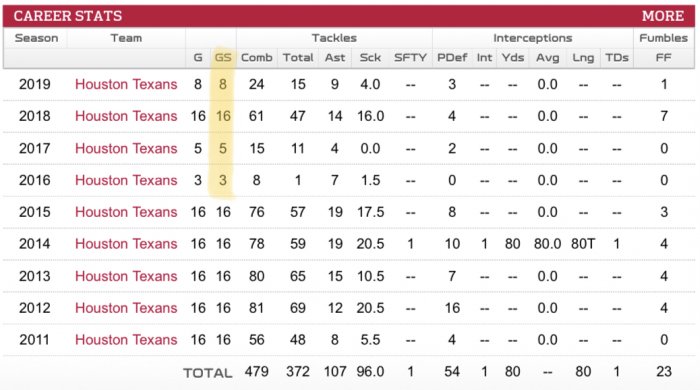
Task: Select the PDef column header
Action: tap(452, 58)
